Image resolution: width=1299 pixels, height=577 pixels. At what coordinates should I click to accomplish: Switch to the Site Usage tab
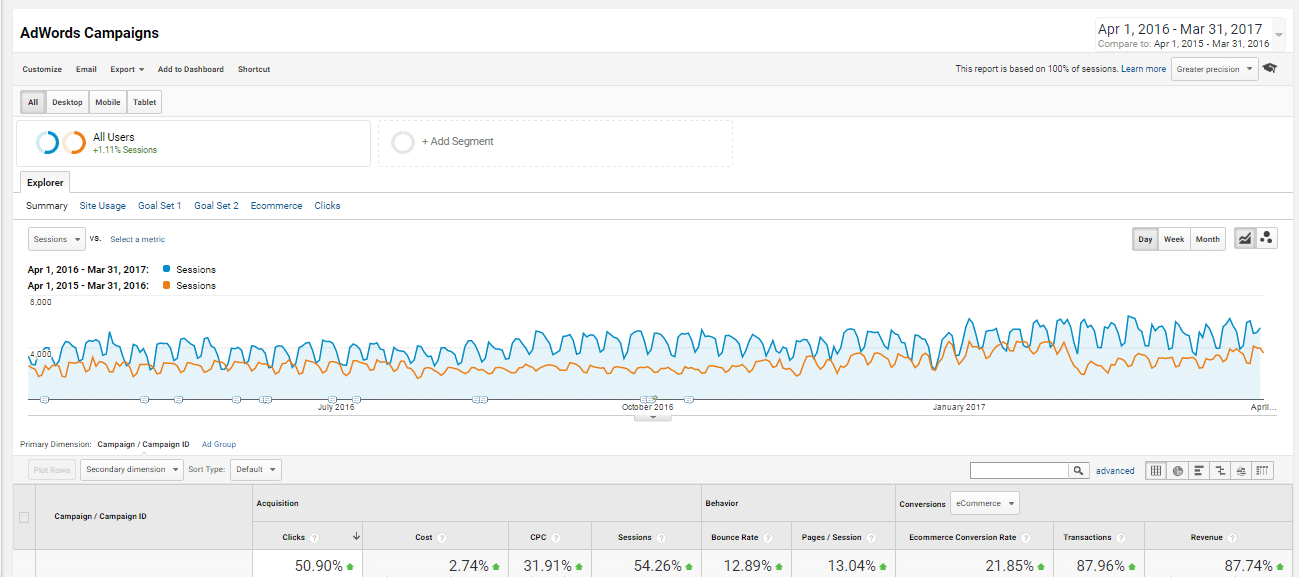103,206
